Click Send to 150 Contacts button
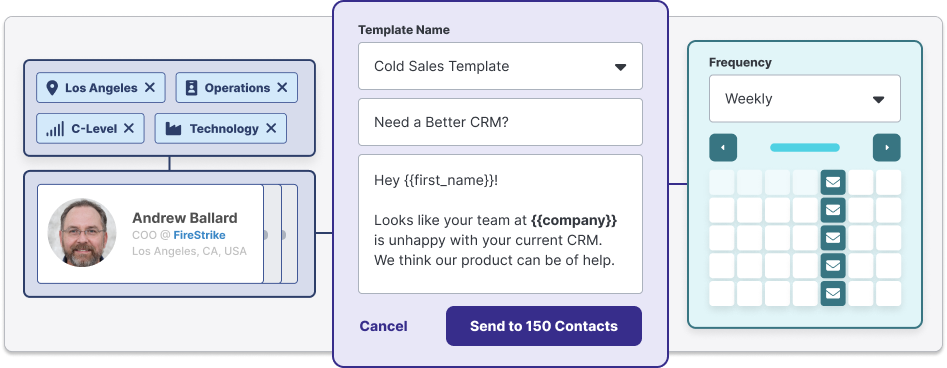The width and height of the screenshot is (947, 368). click(x=544, y=326)
